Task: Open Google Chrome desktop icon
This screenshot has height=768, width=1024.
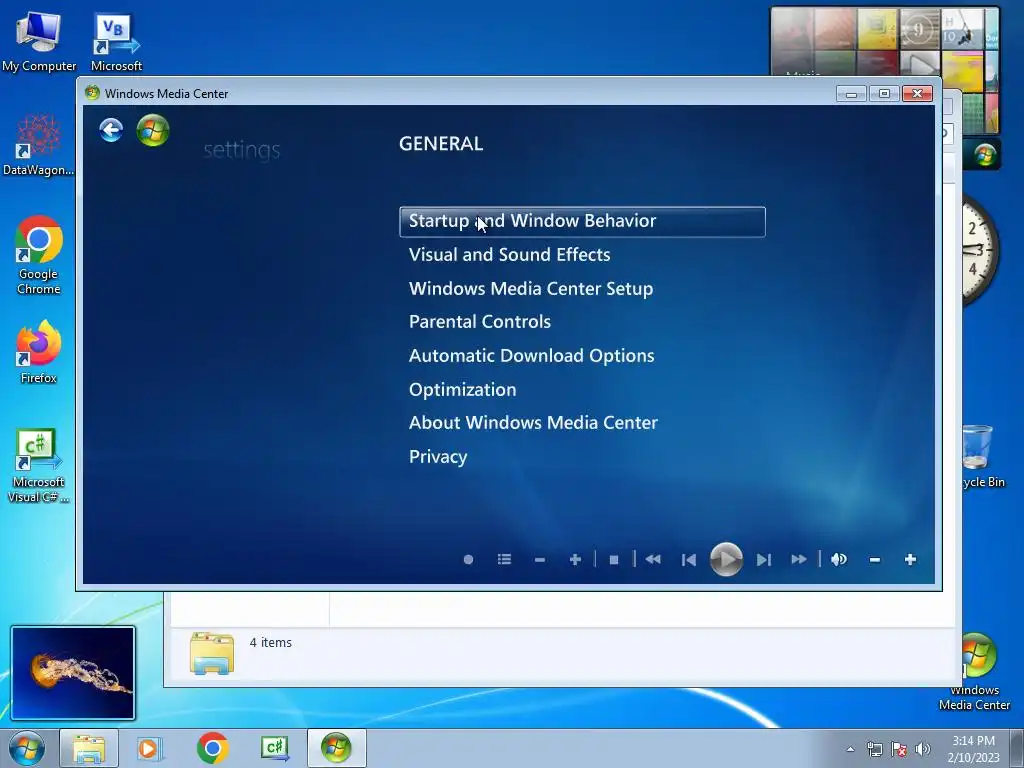Action: point(39,255)
